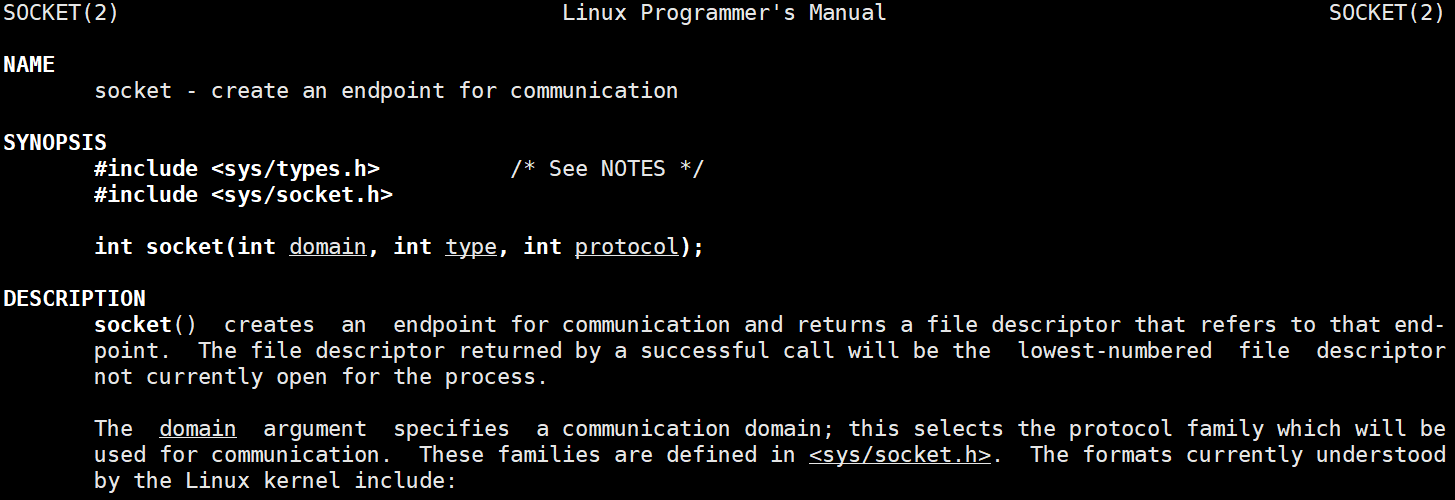1455x500 pixels.
Task: Click the #include <sys/types.h> line
Action: click(237, 169)
